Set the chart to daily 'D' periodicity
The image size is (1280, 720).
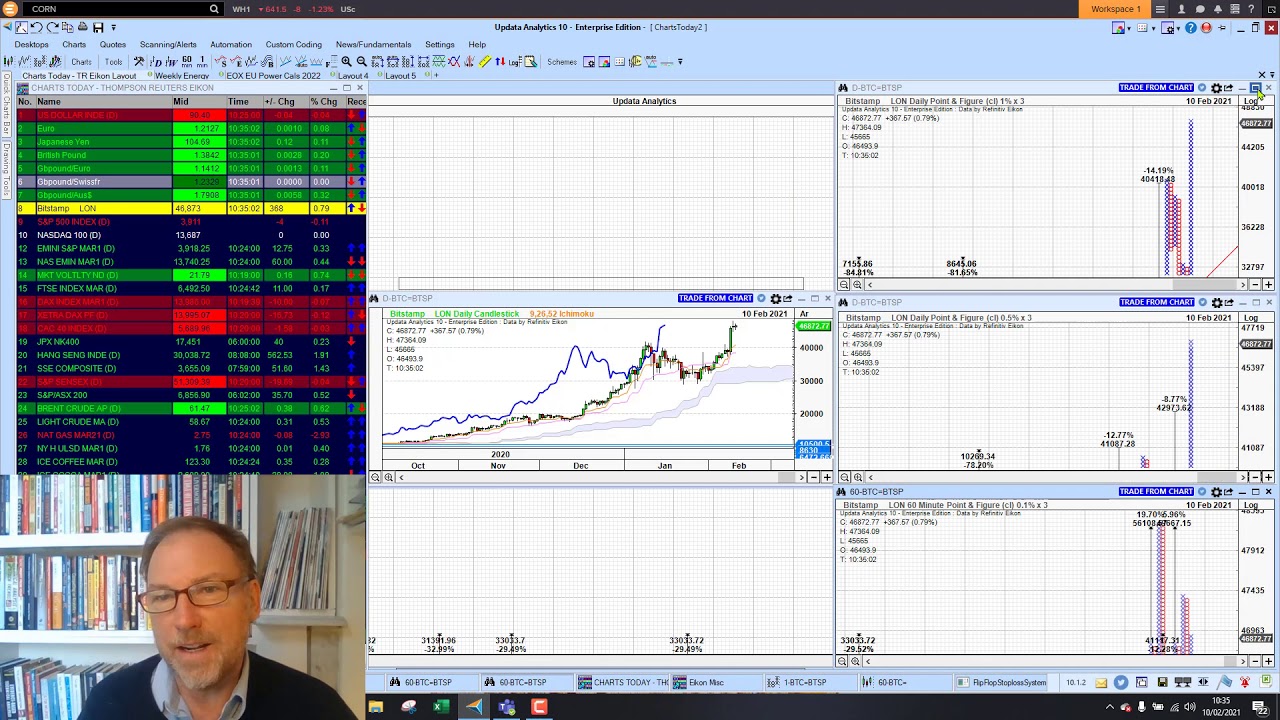pos(156,61)
